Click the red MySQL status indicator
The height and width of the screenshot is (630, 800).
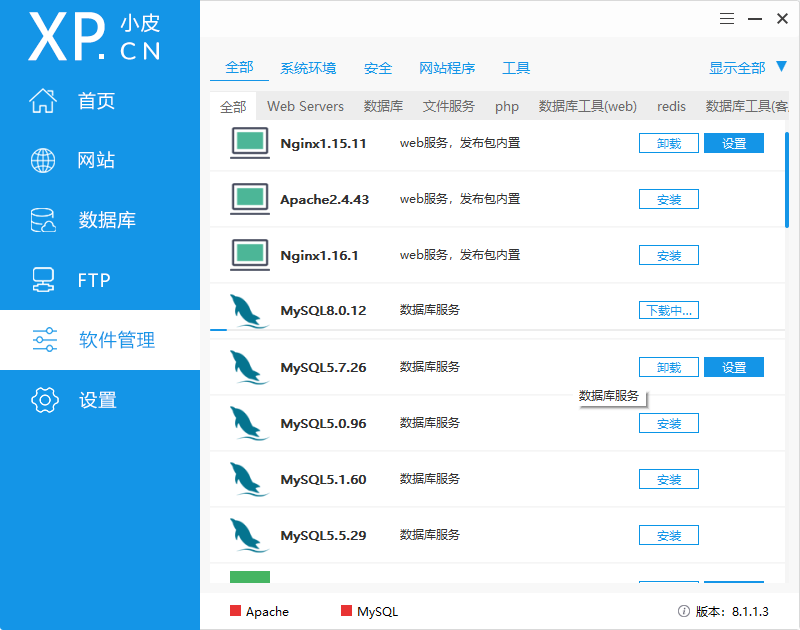(x=346, y=611)
